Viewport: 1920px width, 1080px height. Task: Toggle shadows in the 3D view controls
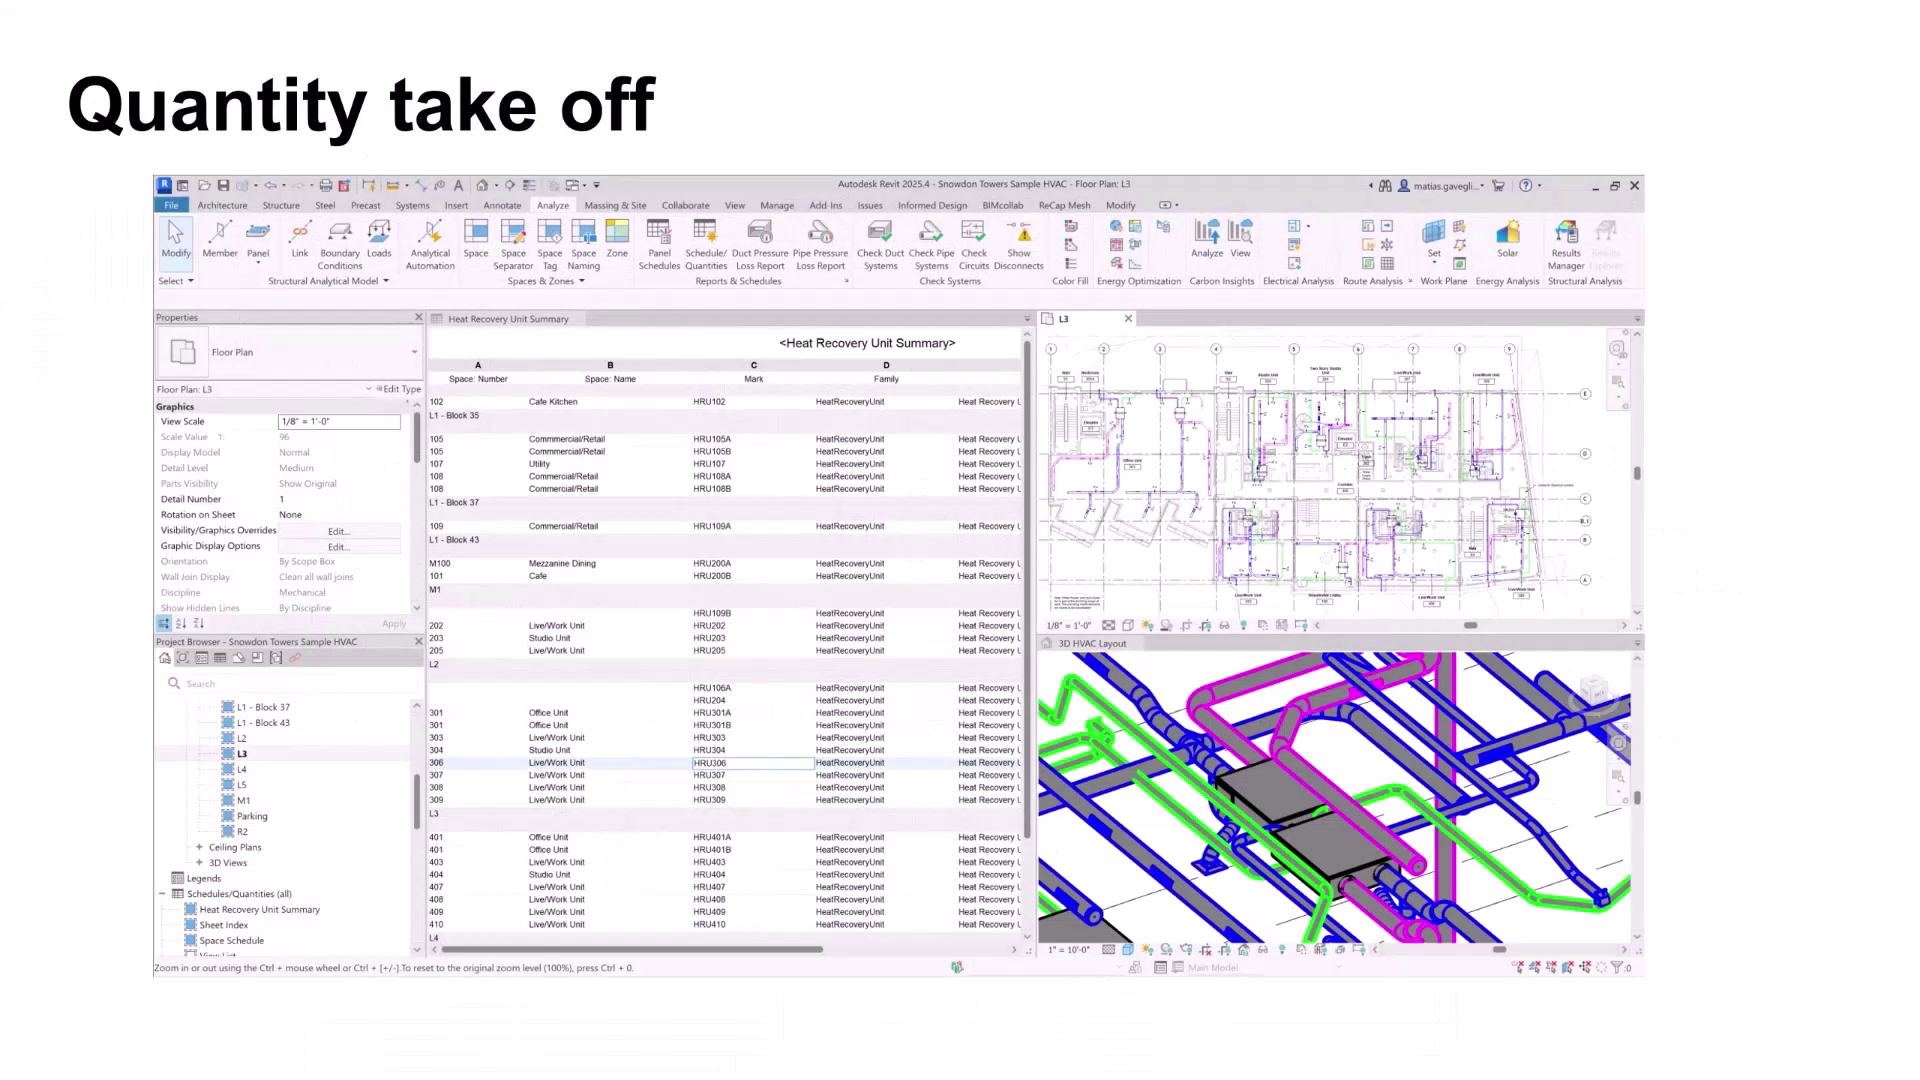click(x=1165, y=951)
